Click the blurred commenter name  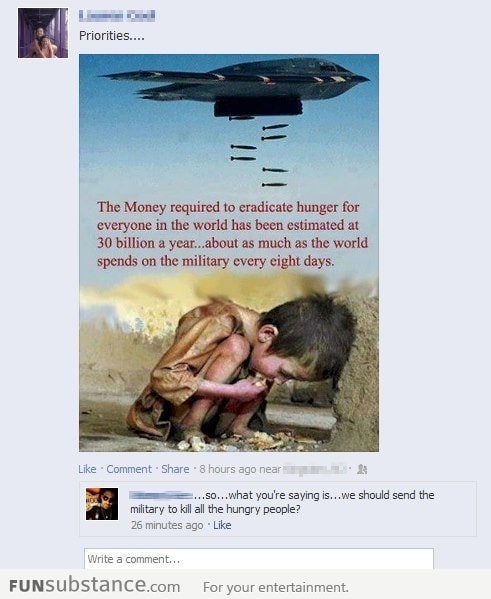tap(161, 495)
